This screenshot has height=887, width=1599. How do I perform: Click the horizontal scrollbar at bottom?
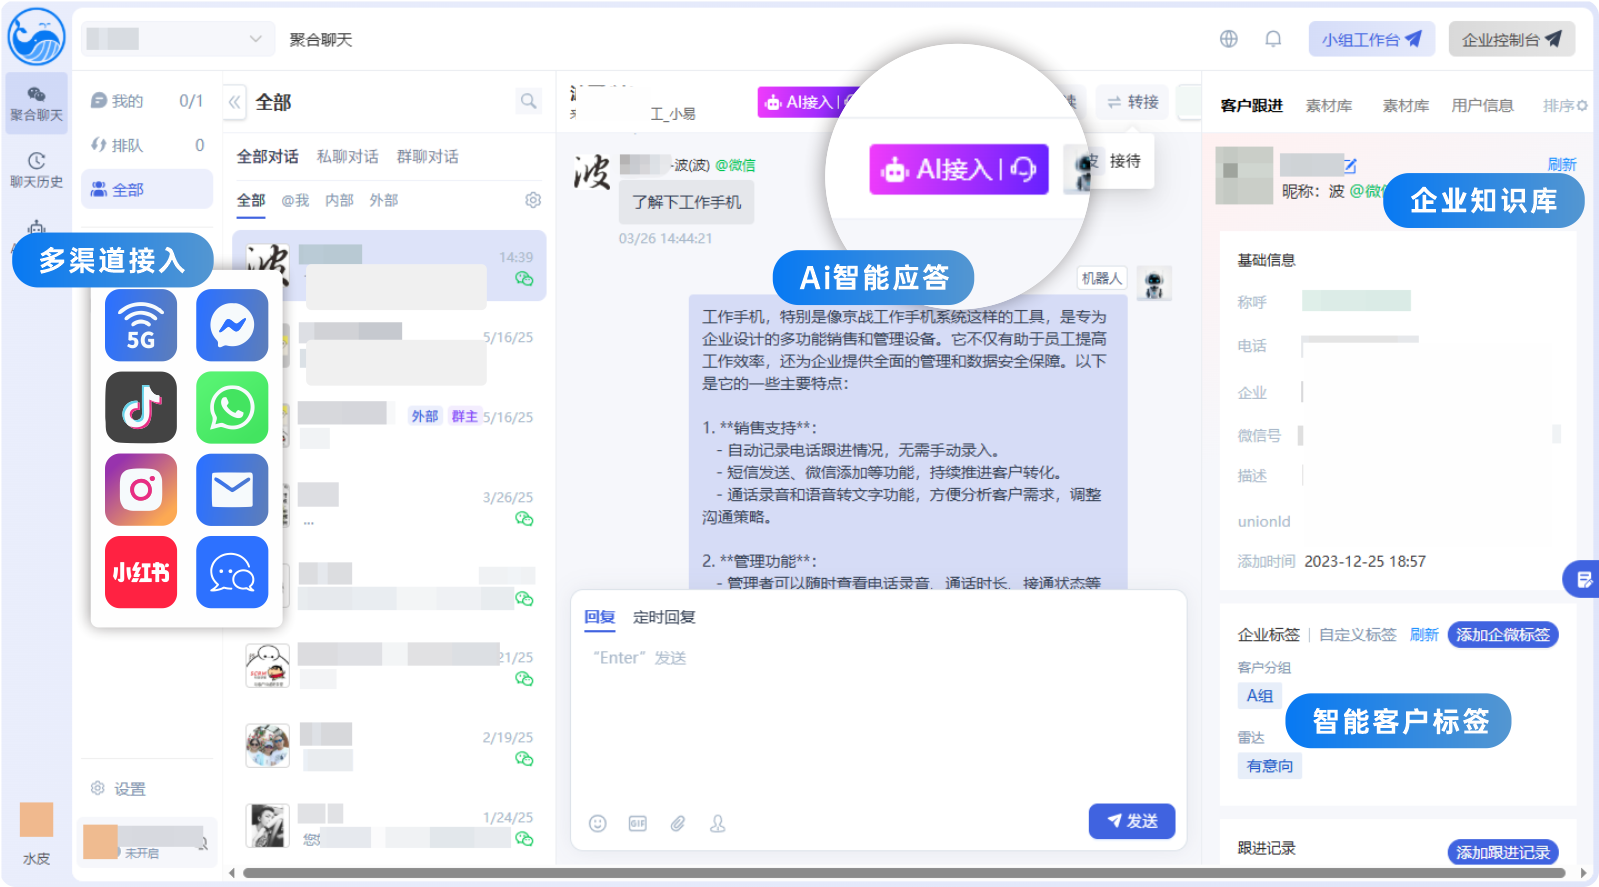(x=903, y=873)
